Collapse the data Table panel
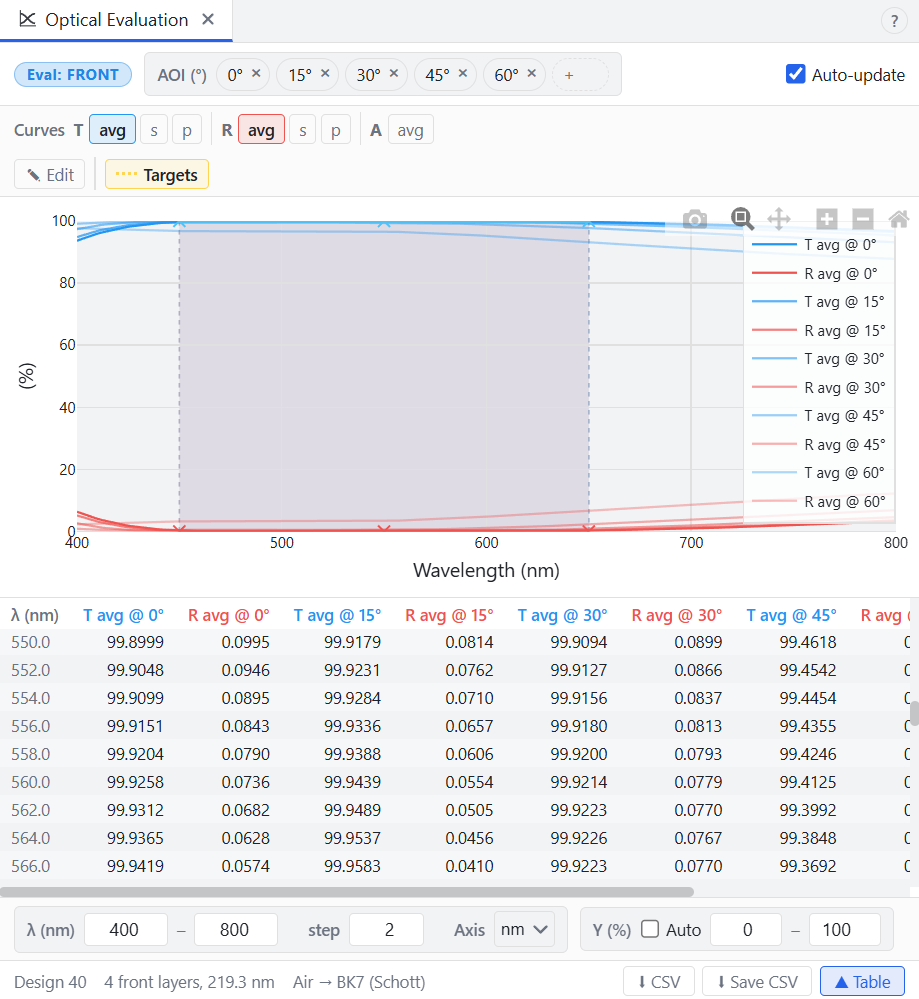919x999 pixels. click(862, 982)
